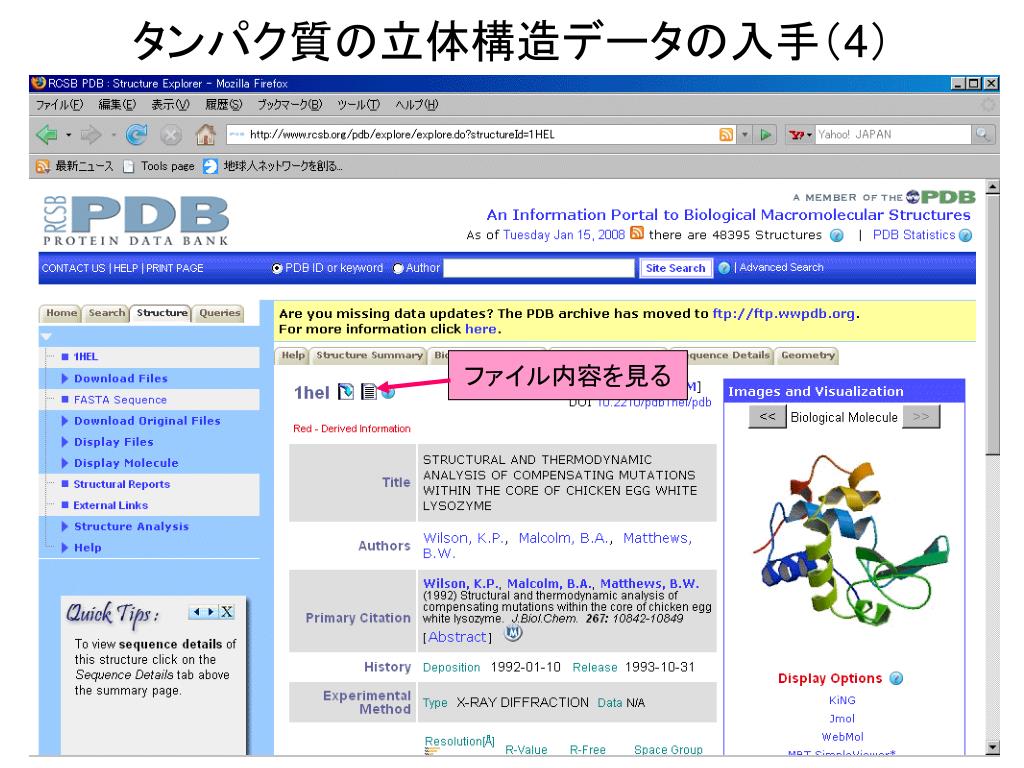
Task: Open the Tools page bookmark
Action: pos(159,167)
